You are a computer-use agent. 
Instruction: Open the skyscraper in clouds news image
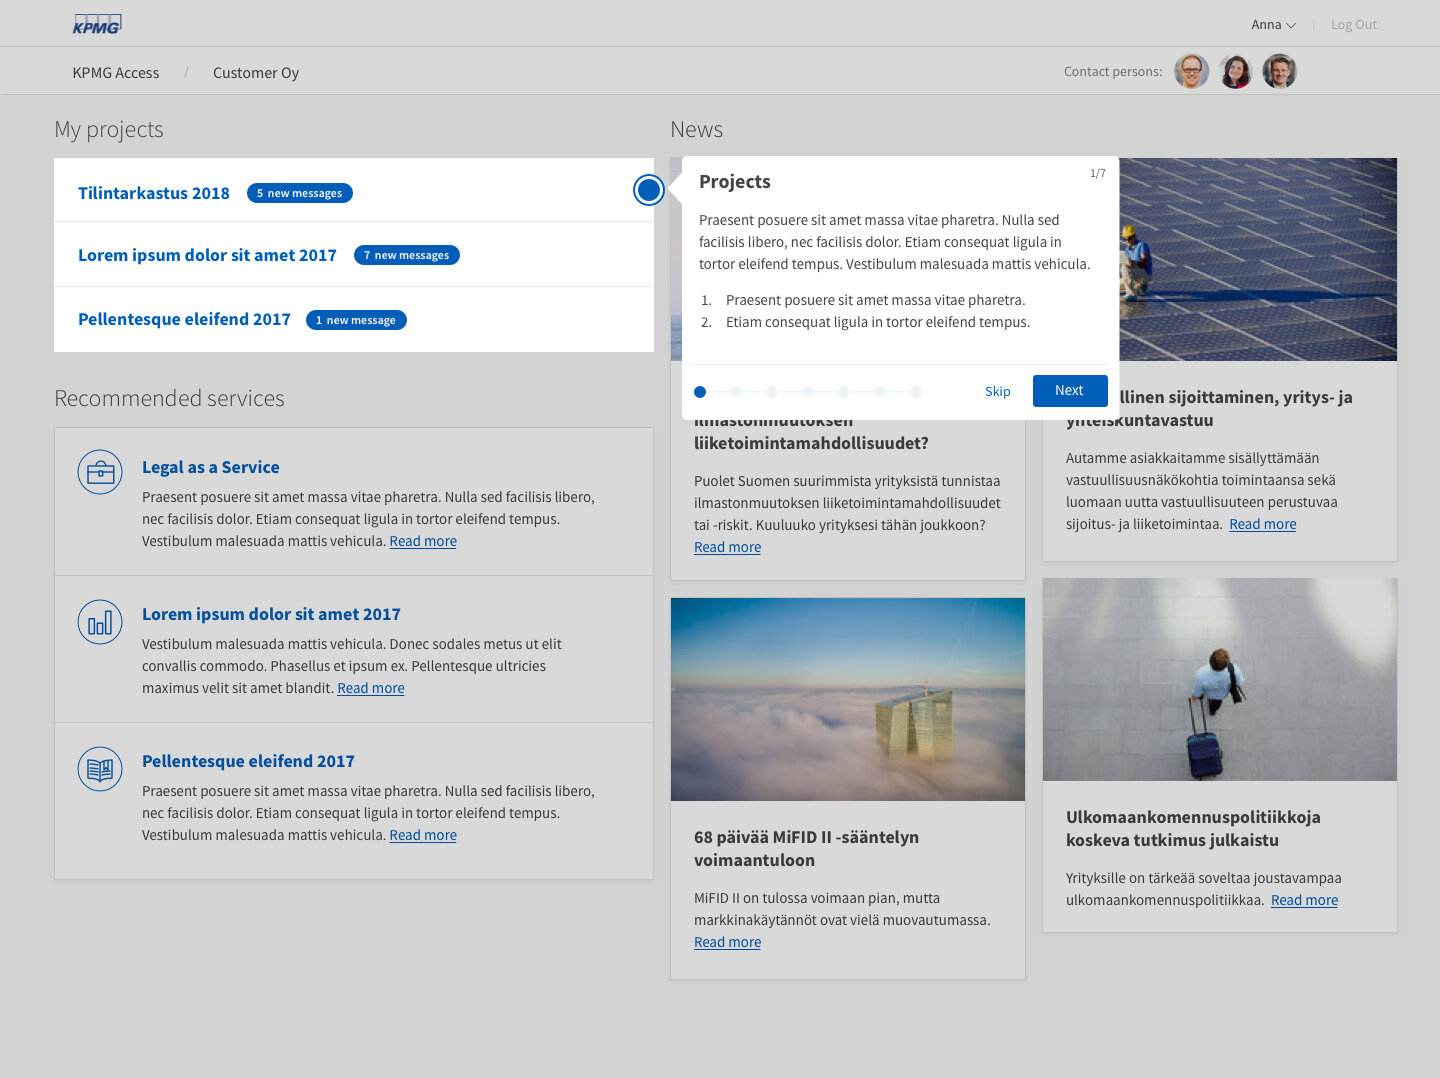point(848,699)
